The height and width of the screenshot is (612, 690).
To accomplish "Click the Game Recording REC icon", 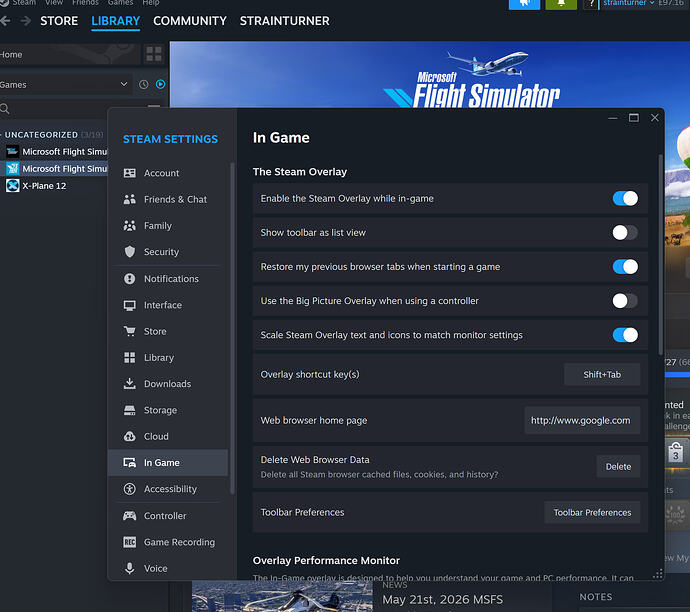I will click(129, 542).
